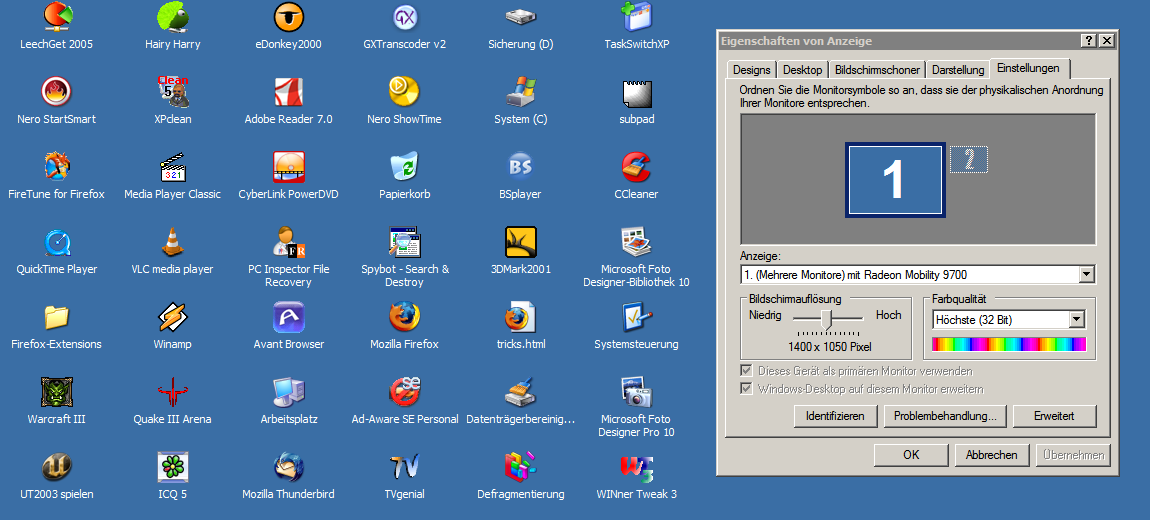The height and width of the screenshot is (520, 1150).
Task: Click the TaskSwitchXP desktop icon
Action: click(637, 17)
